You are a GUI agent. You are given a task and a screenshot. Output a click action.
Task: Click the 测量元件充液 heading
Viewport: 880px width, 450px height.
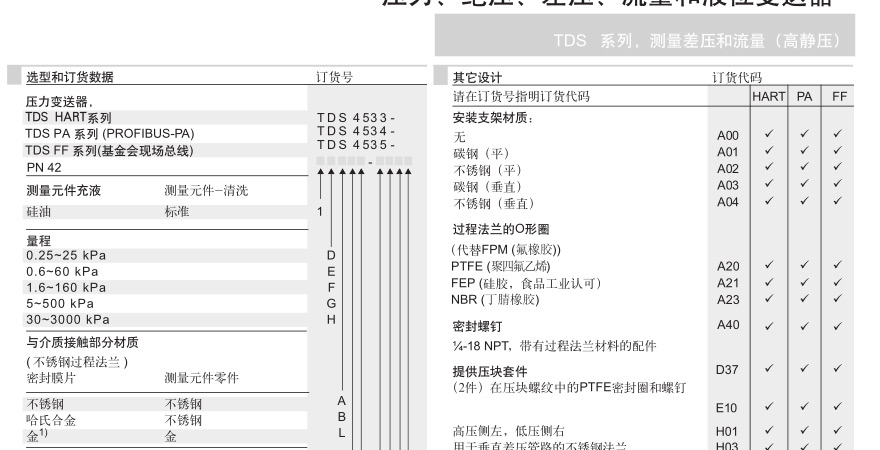pos(63,190)
